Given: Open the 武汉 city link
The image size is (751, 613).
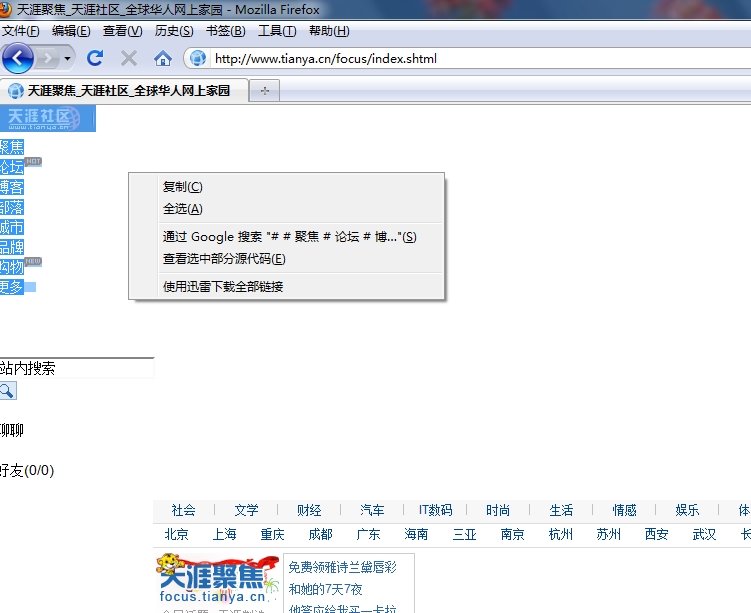Looking at the screenshot, I should 705,534.
